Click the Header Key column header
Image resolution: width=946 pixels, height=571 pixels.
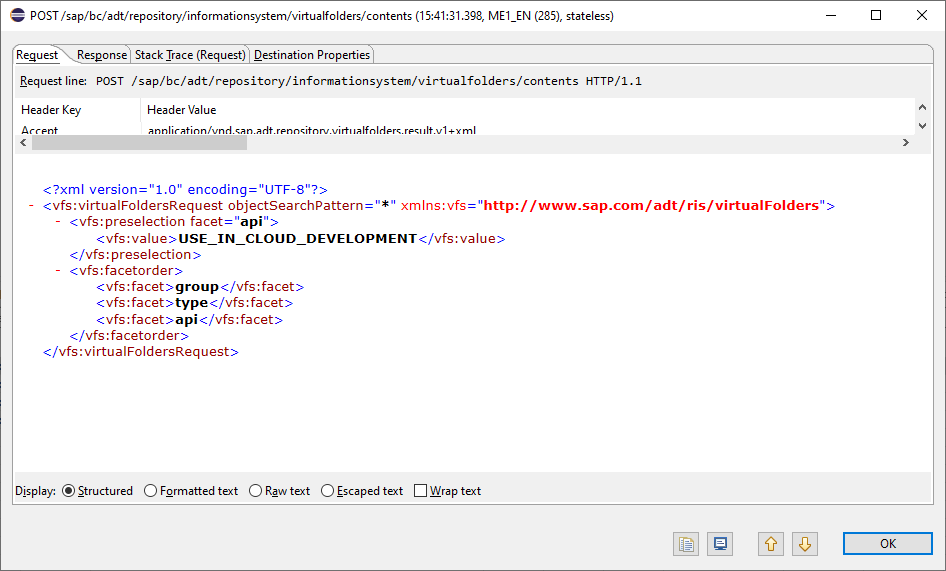pyautogui.click(x=78, y=110)
